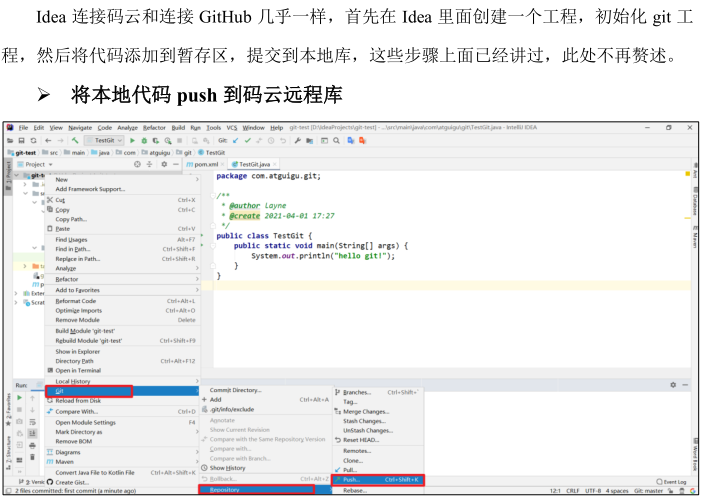Viewport: 702px width, 499px height.
Task: Click Run panel trash clear icon
Action: click(32, 457)
